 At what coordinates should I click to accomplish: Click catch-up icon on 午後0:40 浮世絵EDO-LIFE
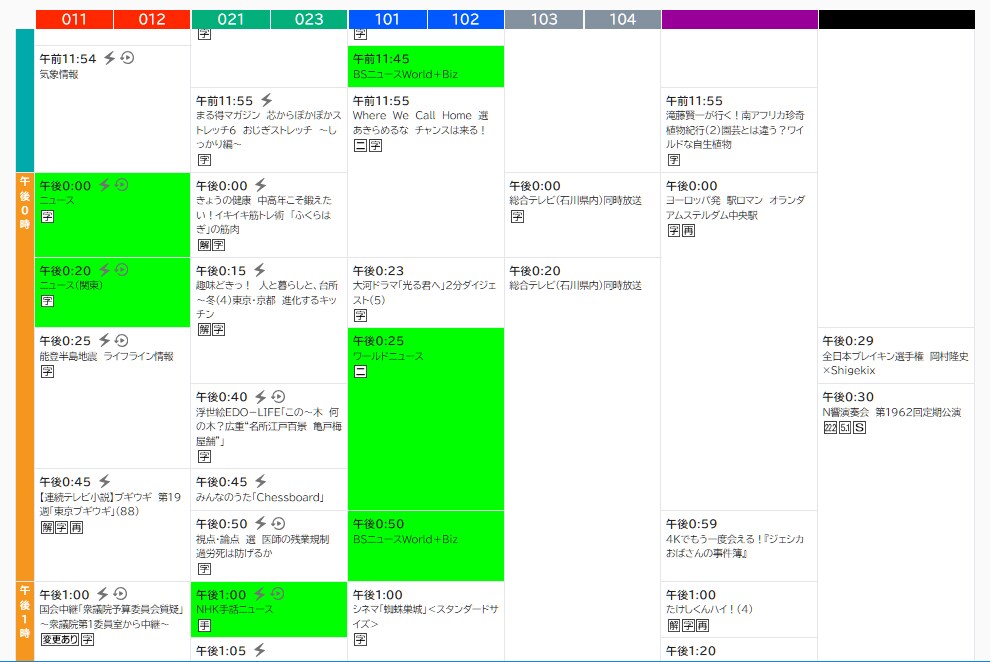click(x=278, y=396)
